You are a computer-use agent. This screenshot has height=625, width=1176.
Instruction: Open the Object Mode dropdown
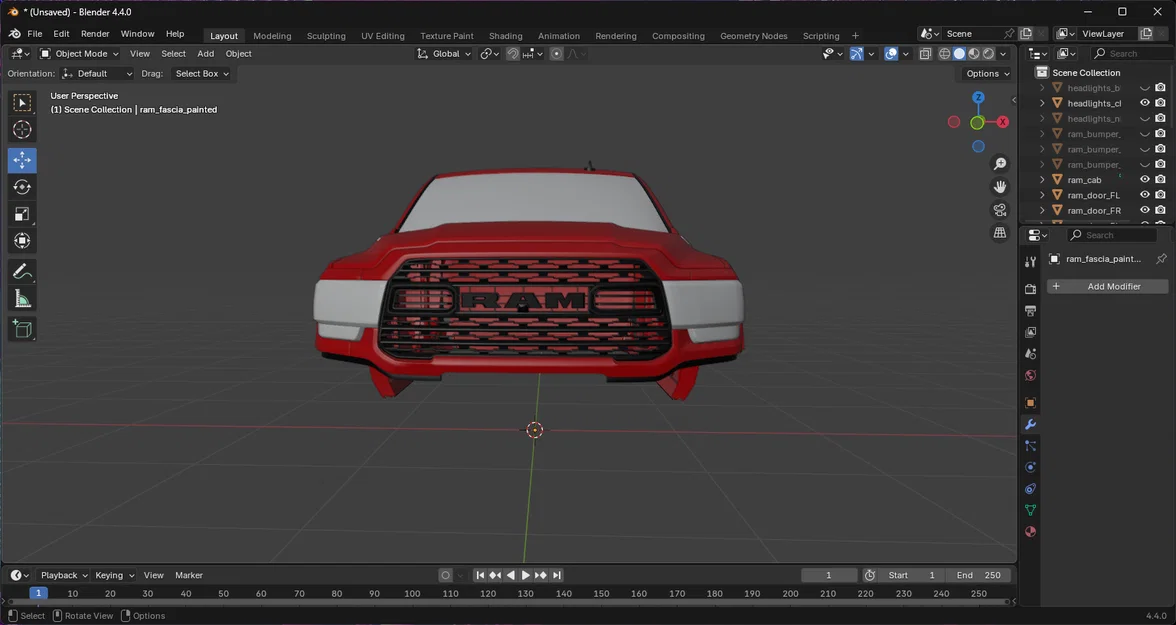(80, 54)
